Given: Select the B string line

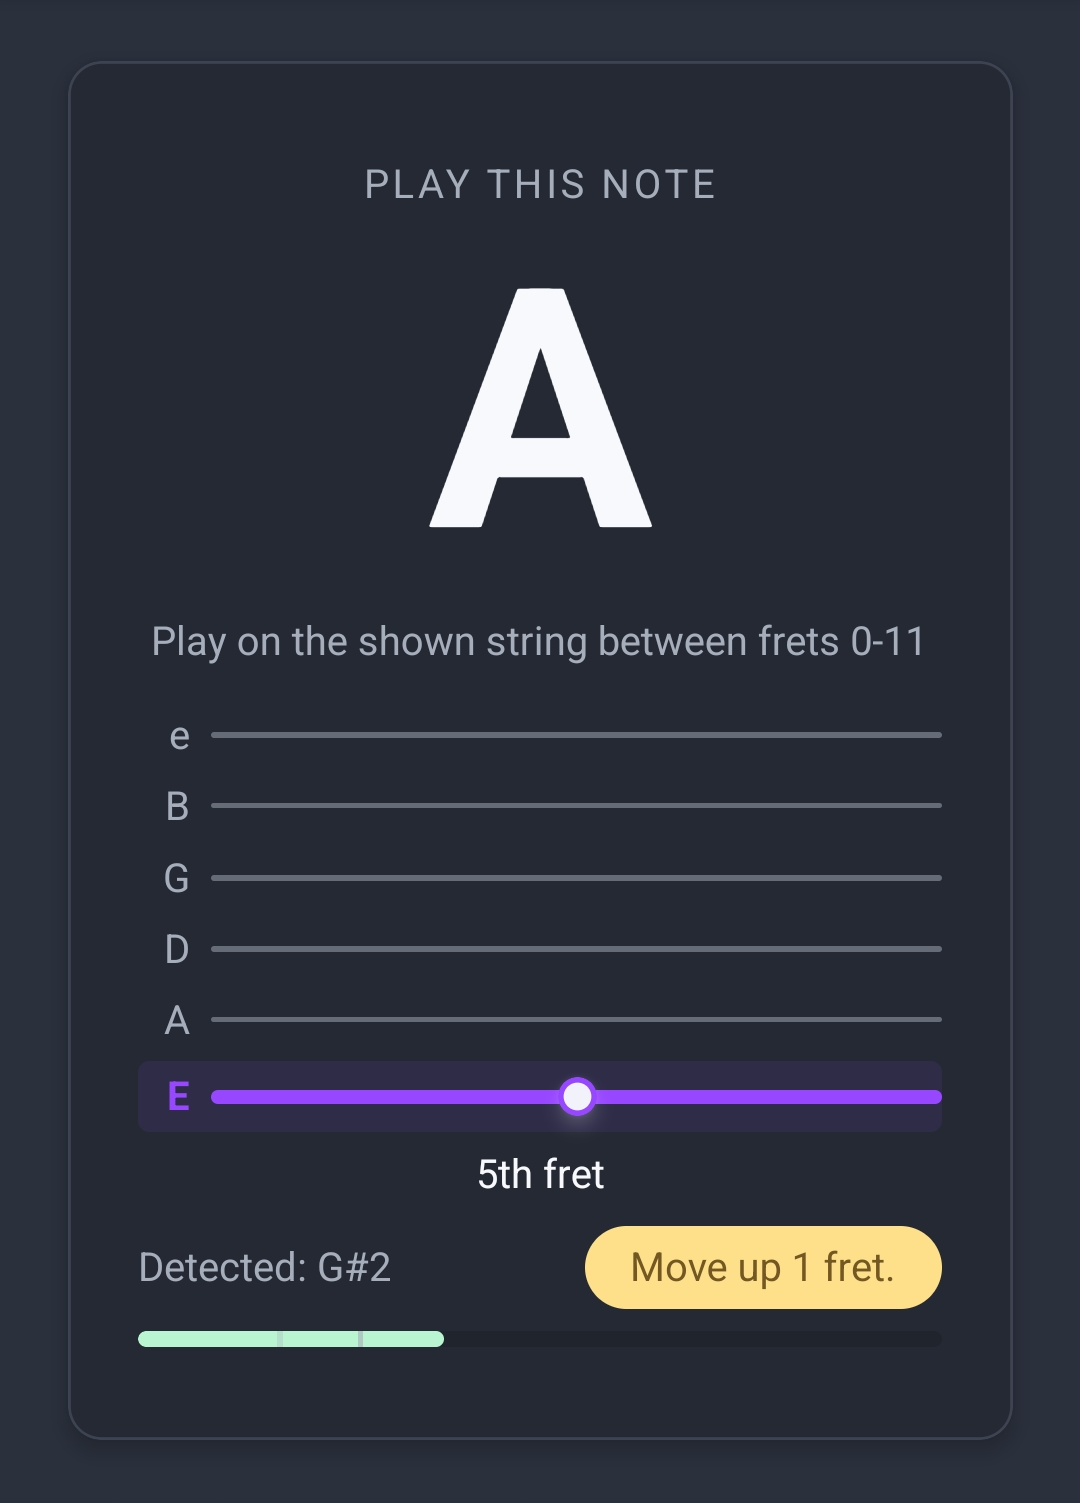Looking at the screenshot, I should (578, 806).
